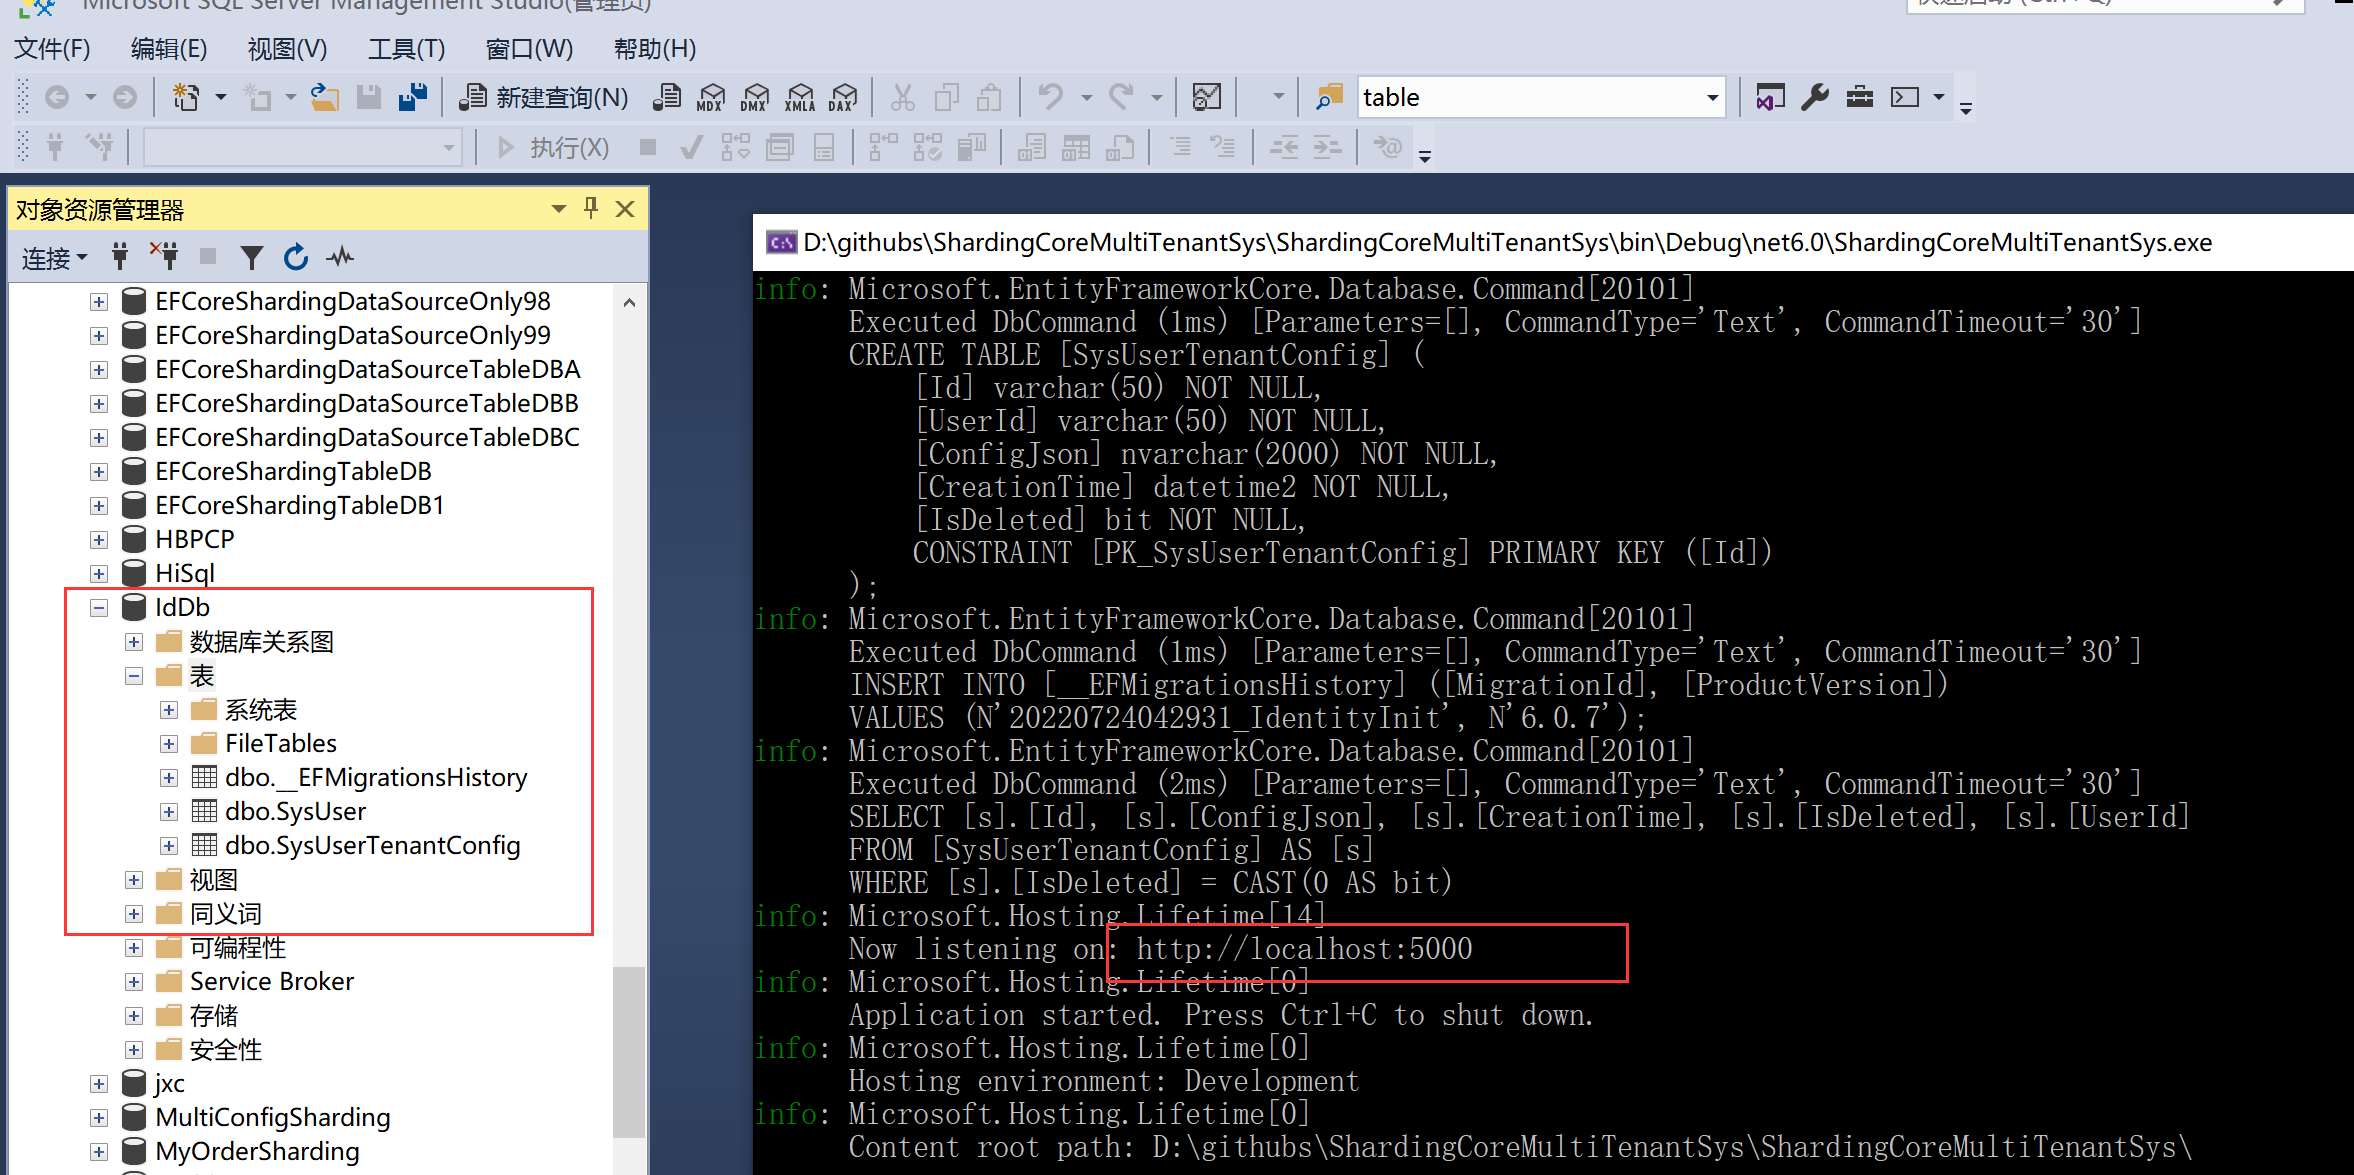This screenshot has width=2354, height=1175.
Task: Open the View menu
Action: tap(287, 49)
